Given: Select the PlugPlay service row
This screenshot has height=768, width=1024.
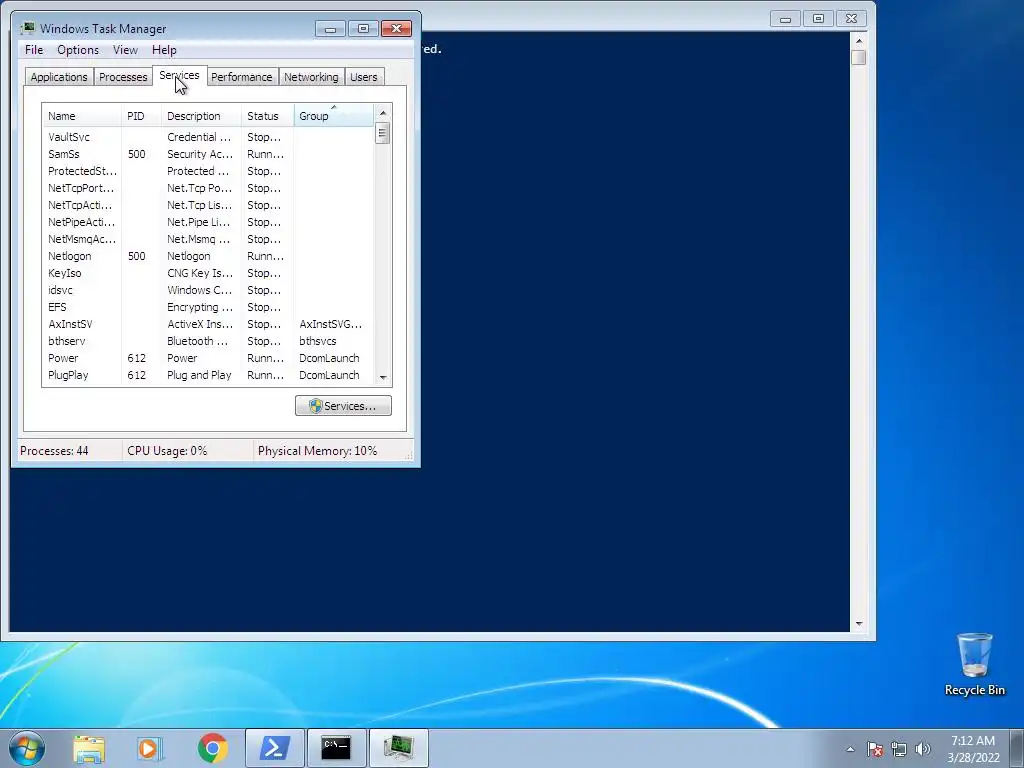Looking at the screenshot, I should click(208, 375).
